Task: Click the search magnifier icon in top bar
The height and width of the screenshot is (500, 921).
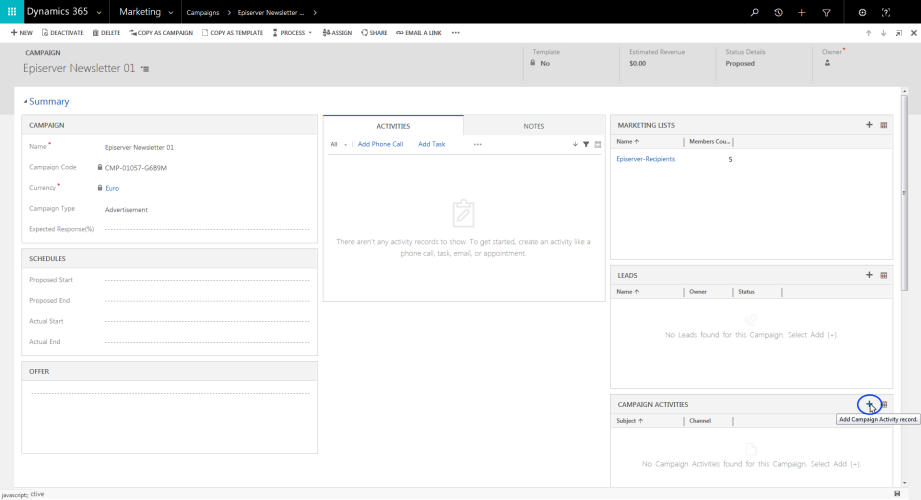Action: [755, 12]
